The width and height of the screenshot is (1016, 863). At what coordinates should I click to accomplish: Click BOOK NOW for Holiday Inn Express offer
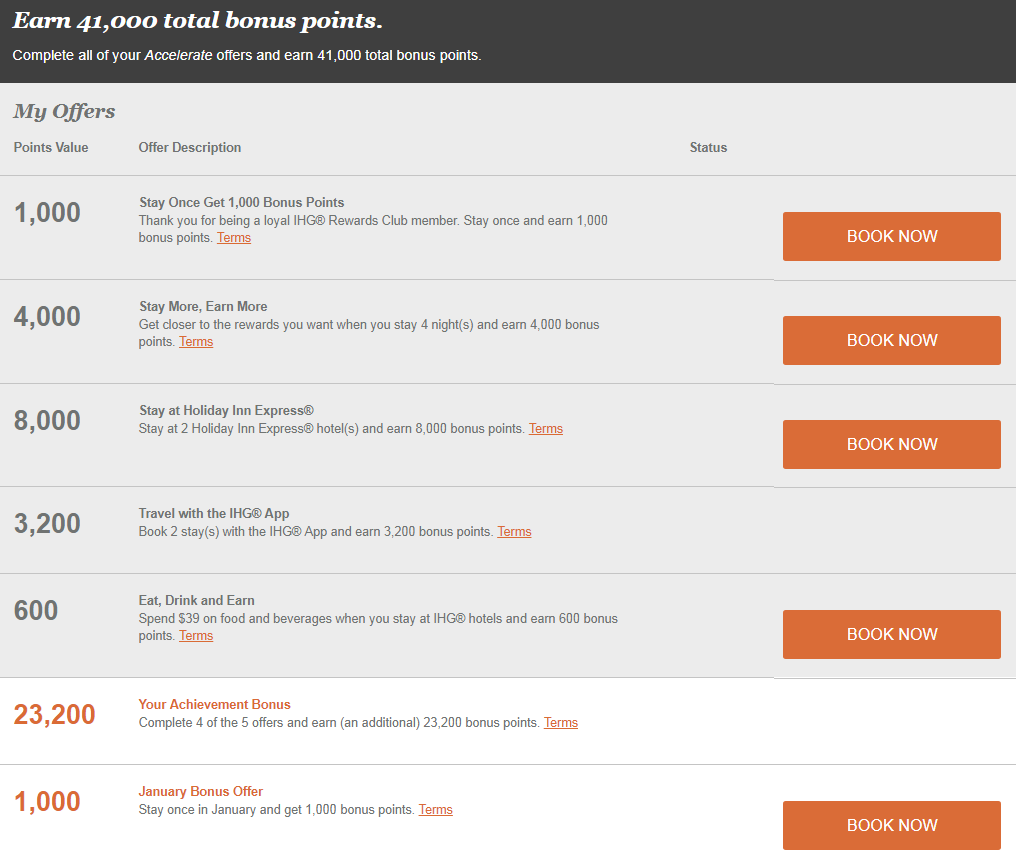(x=892, y=444)
